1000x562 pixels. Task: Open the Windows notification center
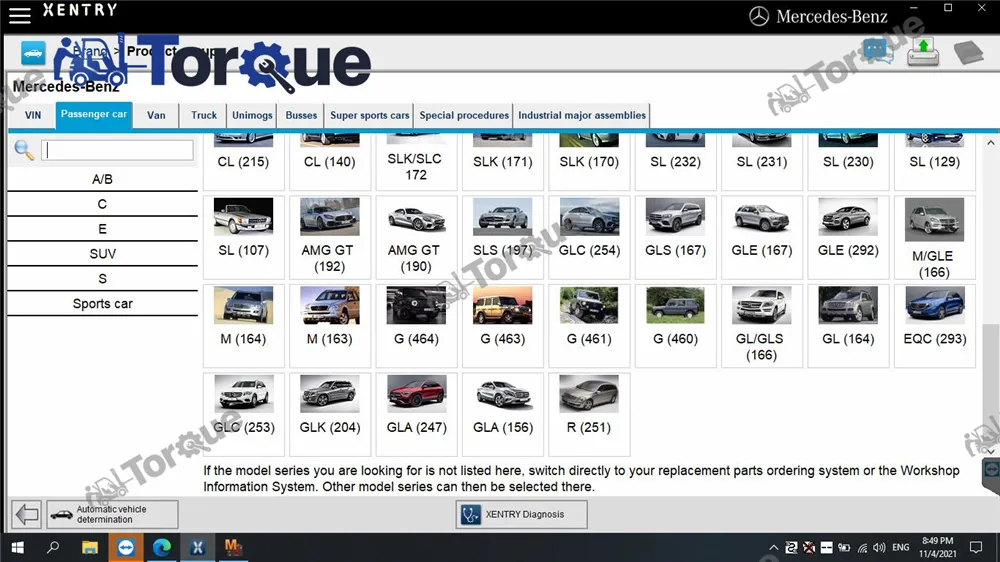click(976, 547)
